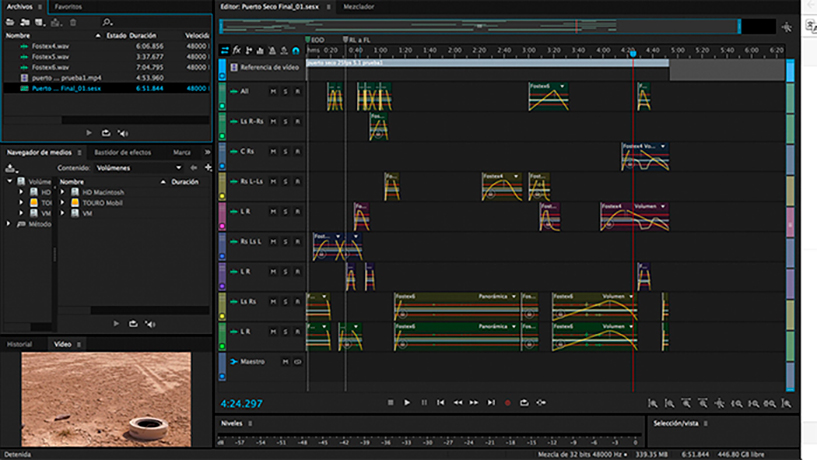Click the search icon in Archivos panel
The image size is (817, 460).
click(107, 22)
